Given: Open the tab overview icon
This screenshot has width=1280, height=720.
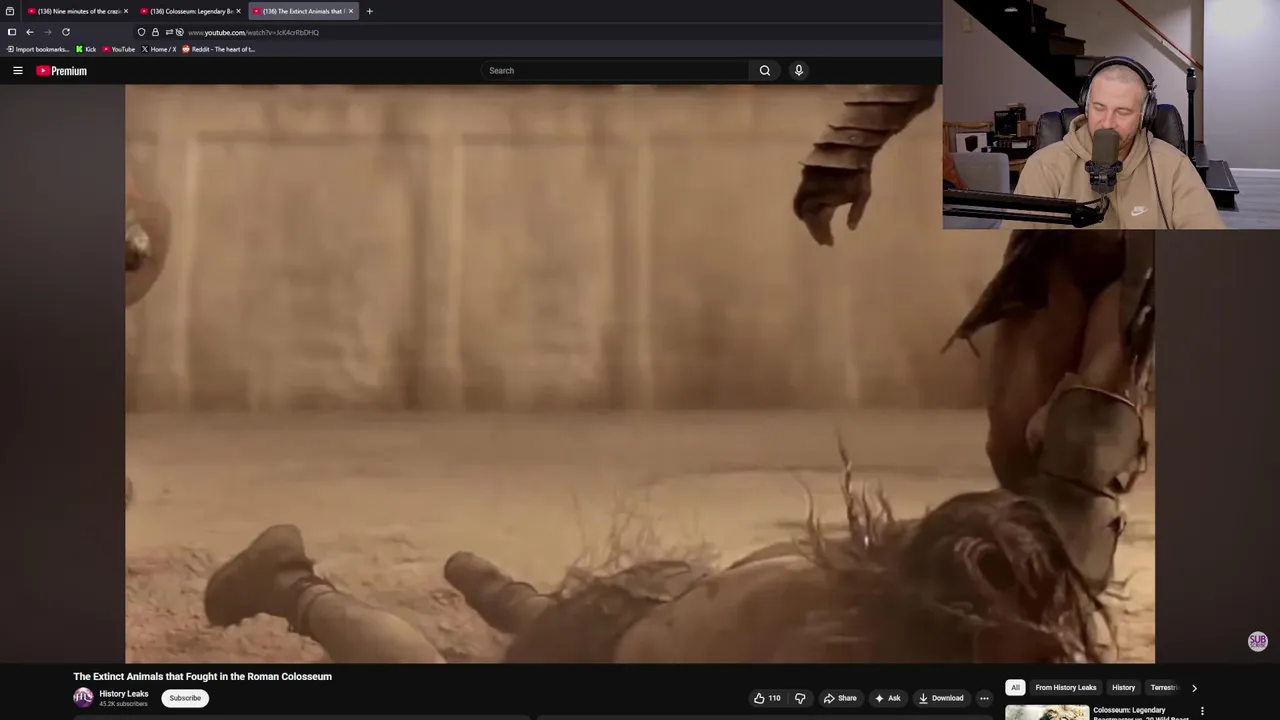Looking at the screenshot, I should (x=10, y=11).
